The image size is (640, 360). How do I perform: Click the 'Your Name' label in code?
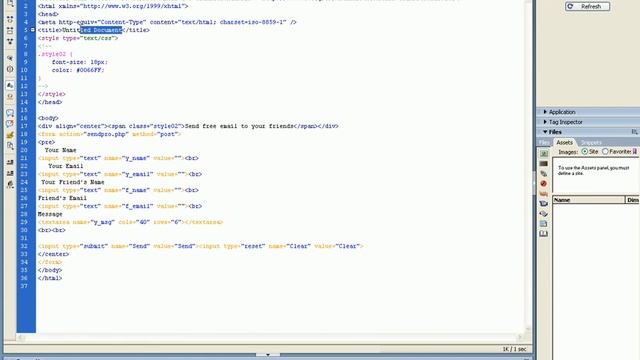pyautogui.click(x=60, y=150)
